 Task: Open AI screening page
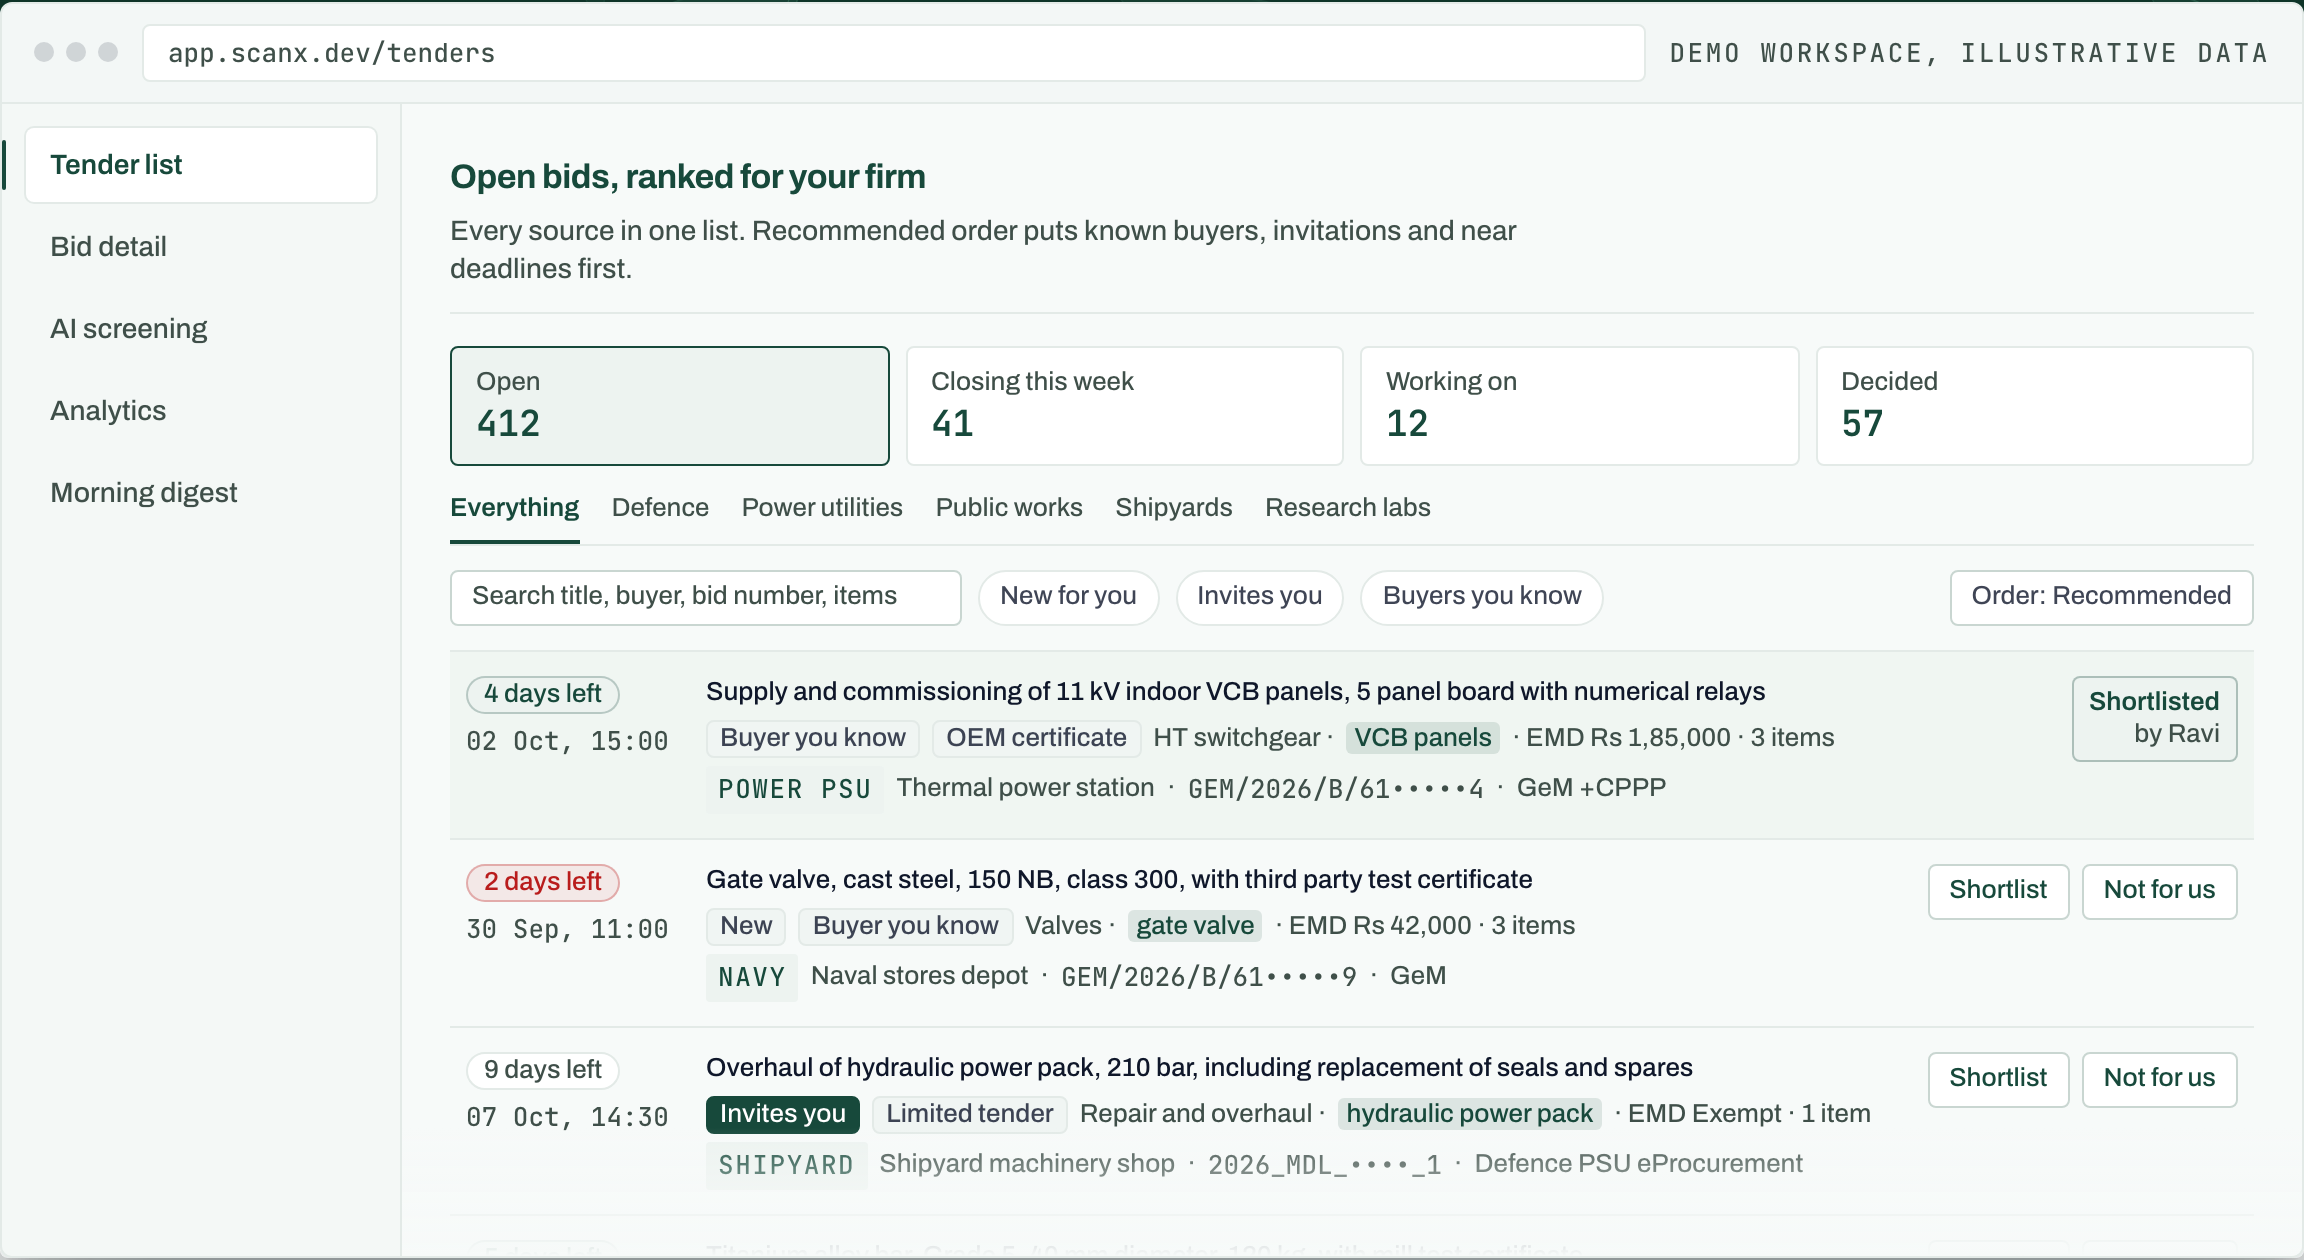coord(129,329)
